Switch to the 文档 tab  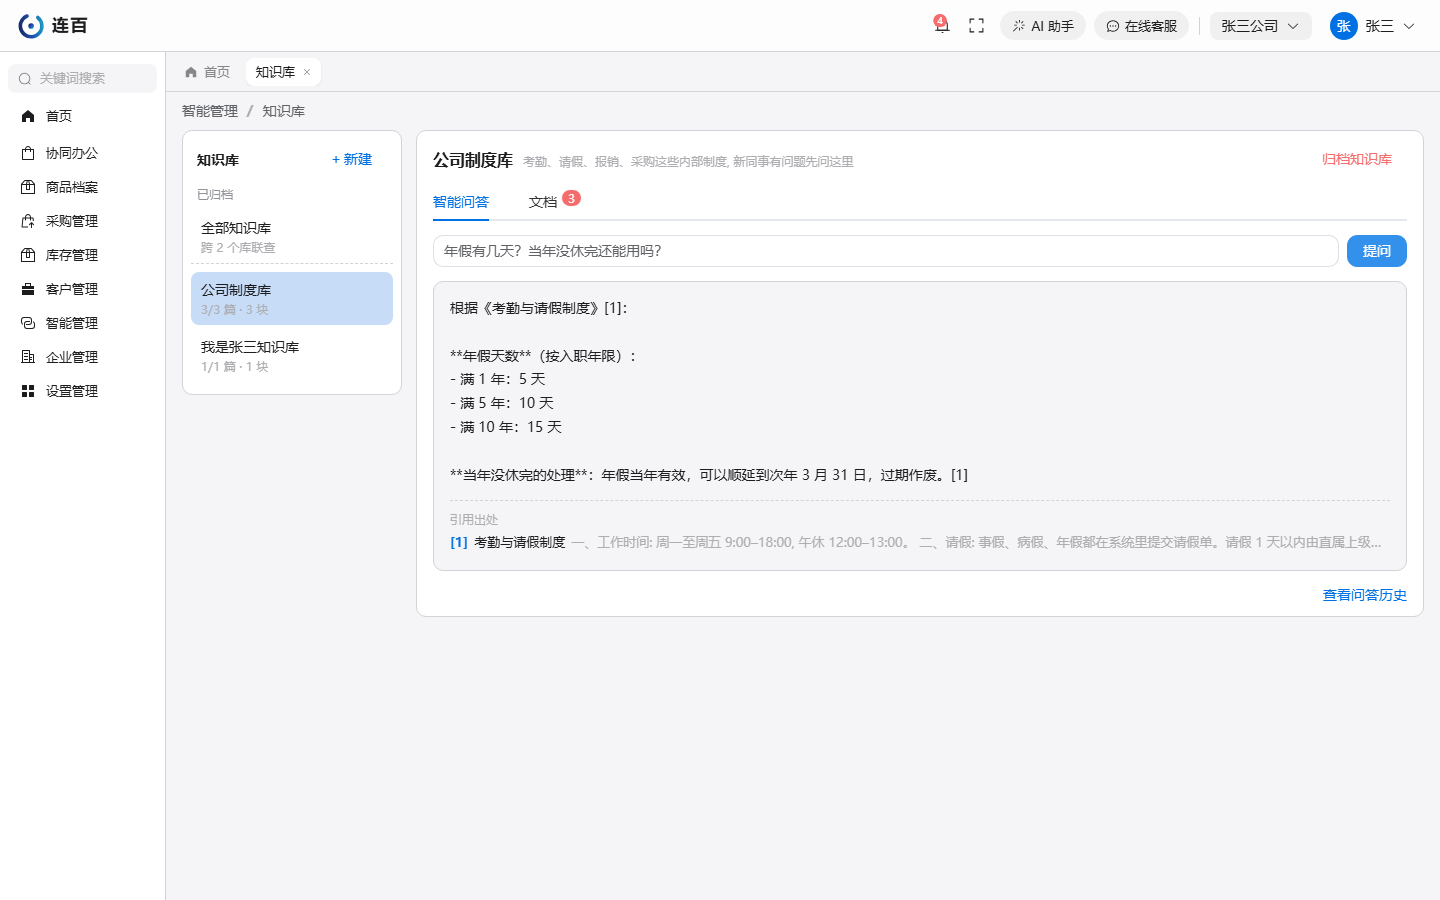tap(543, 202)
